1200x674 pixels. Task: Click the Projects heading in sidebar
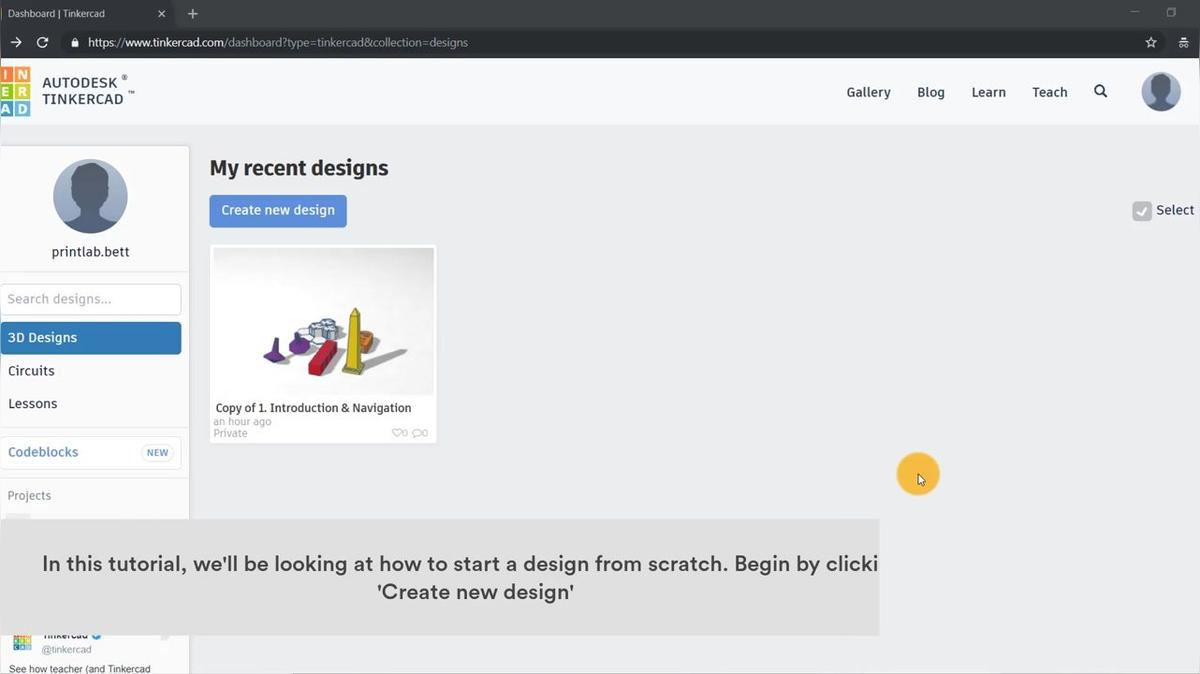click(x=29, y=496)
